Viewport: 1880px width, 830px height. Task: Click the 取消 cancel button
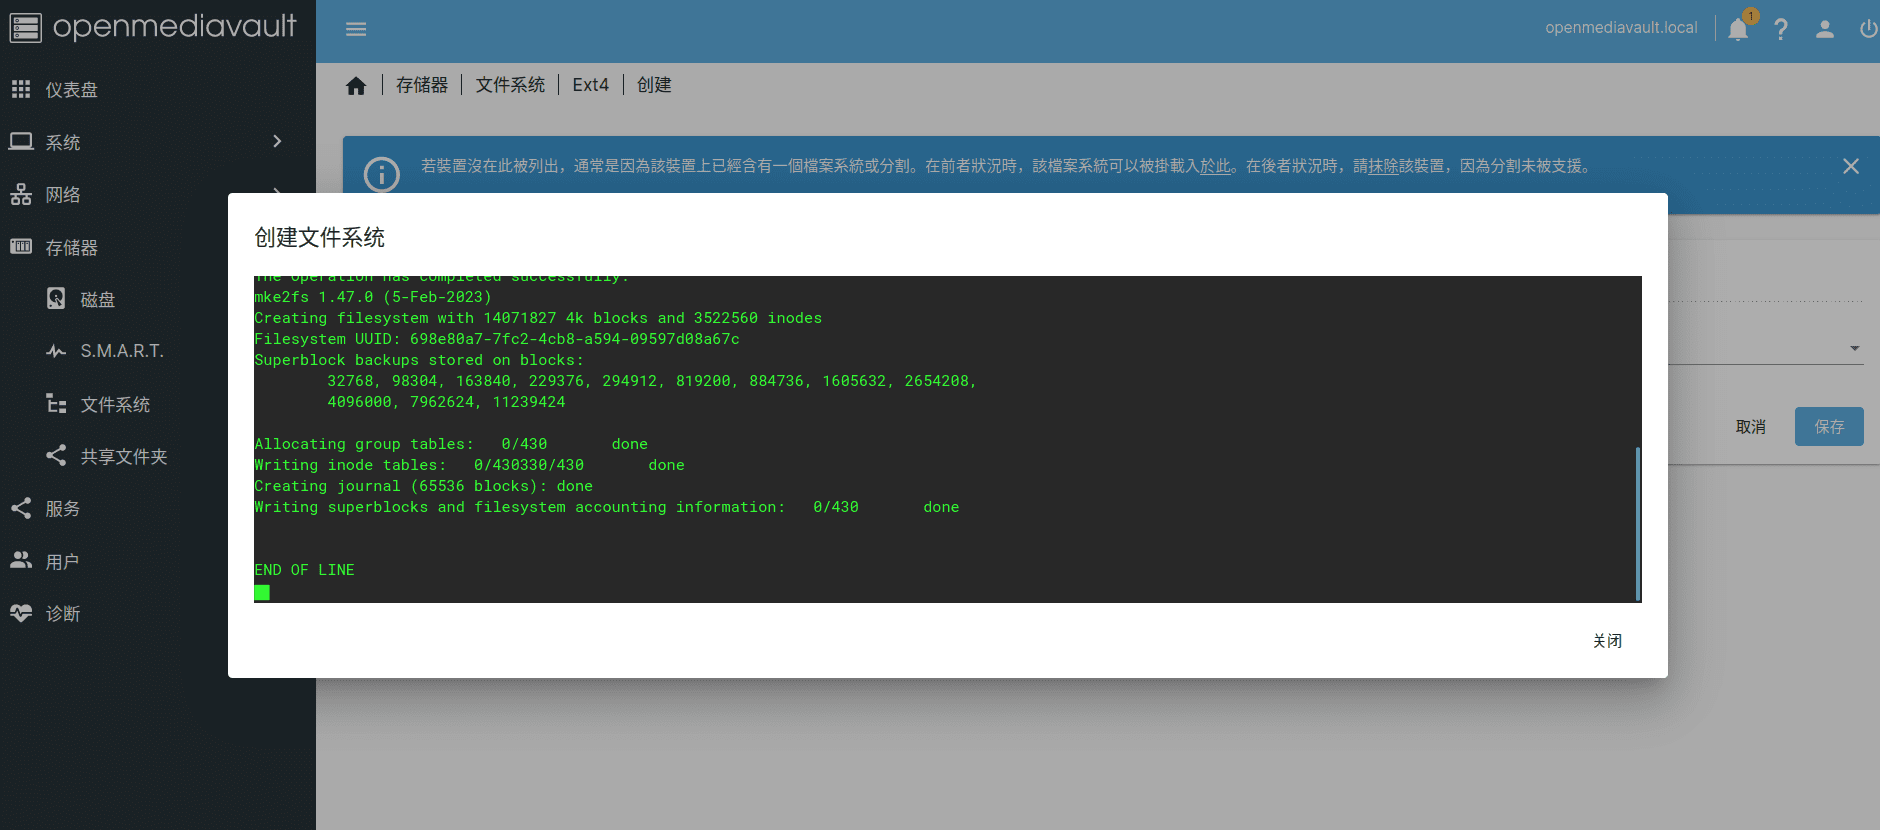(1750, 427)
